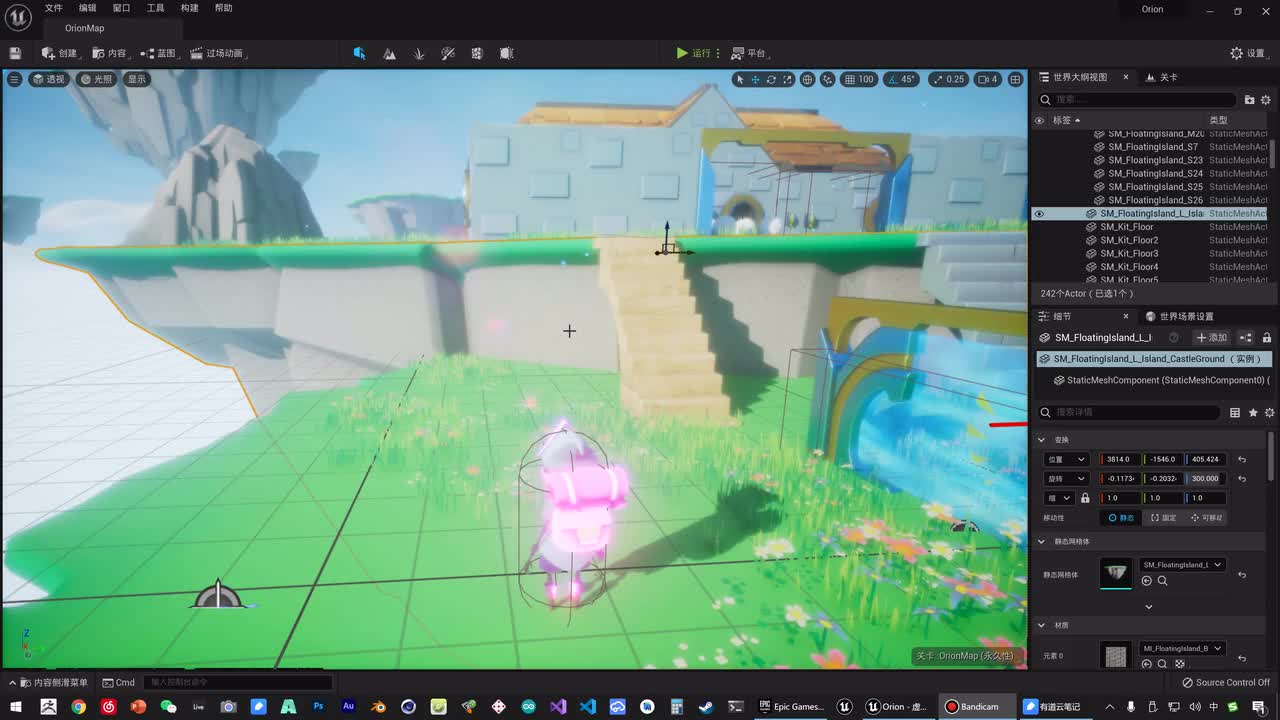The width and height of the screenshot is (1280, 720).
Task: Open 文件 (File) menu
Action: (x=53, y=8)
